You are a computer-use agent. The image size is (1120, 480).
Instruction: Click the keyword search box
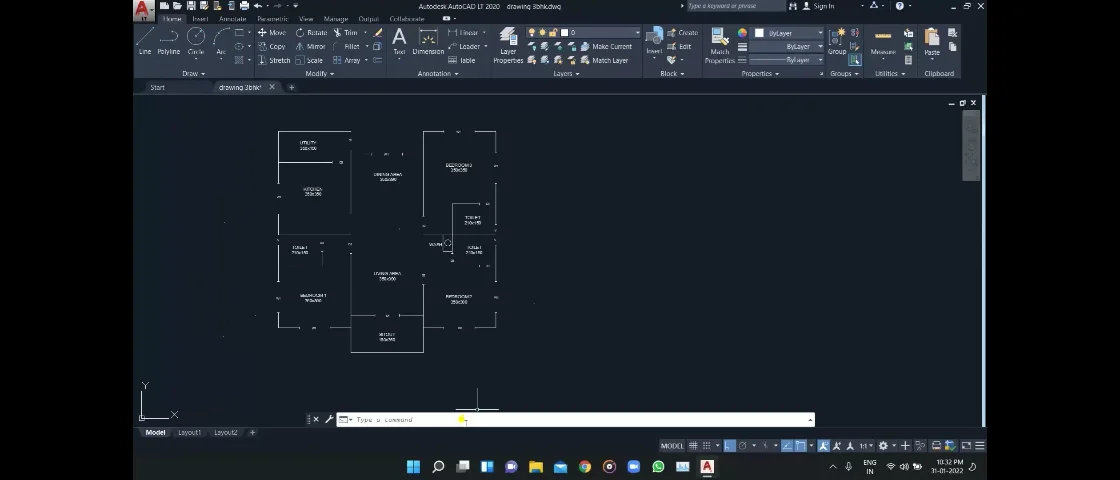[x=736, y=6]
